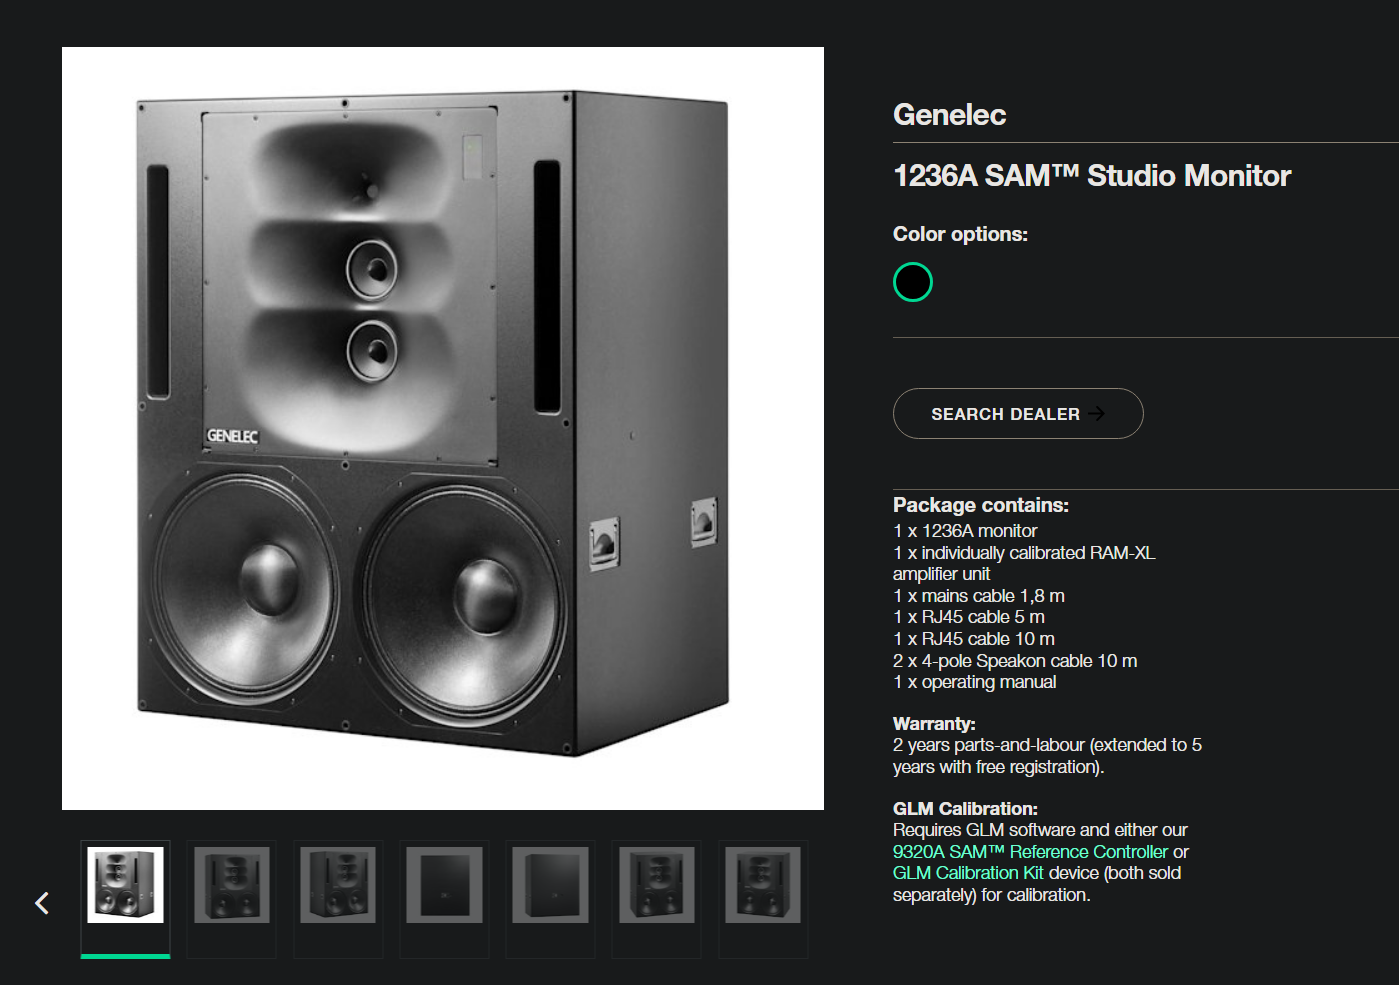Open the 9320A SAM Reference Controller link
This screenshot has width=1399, height=985.
pyautogui.click(x=1029, y=851)
